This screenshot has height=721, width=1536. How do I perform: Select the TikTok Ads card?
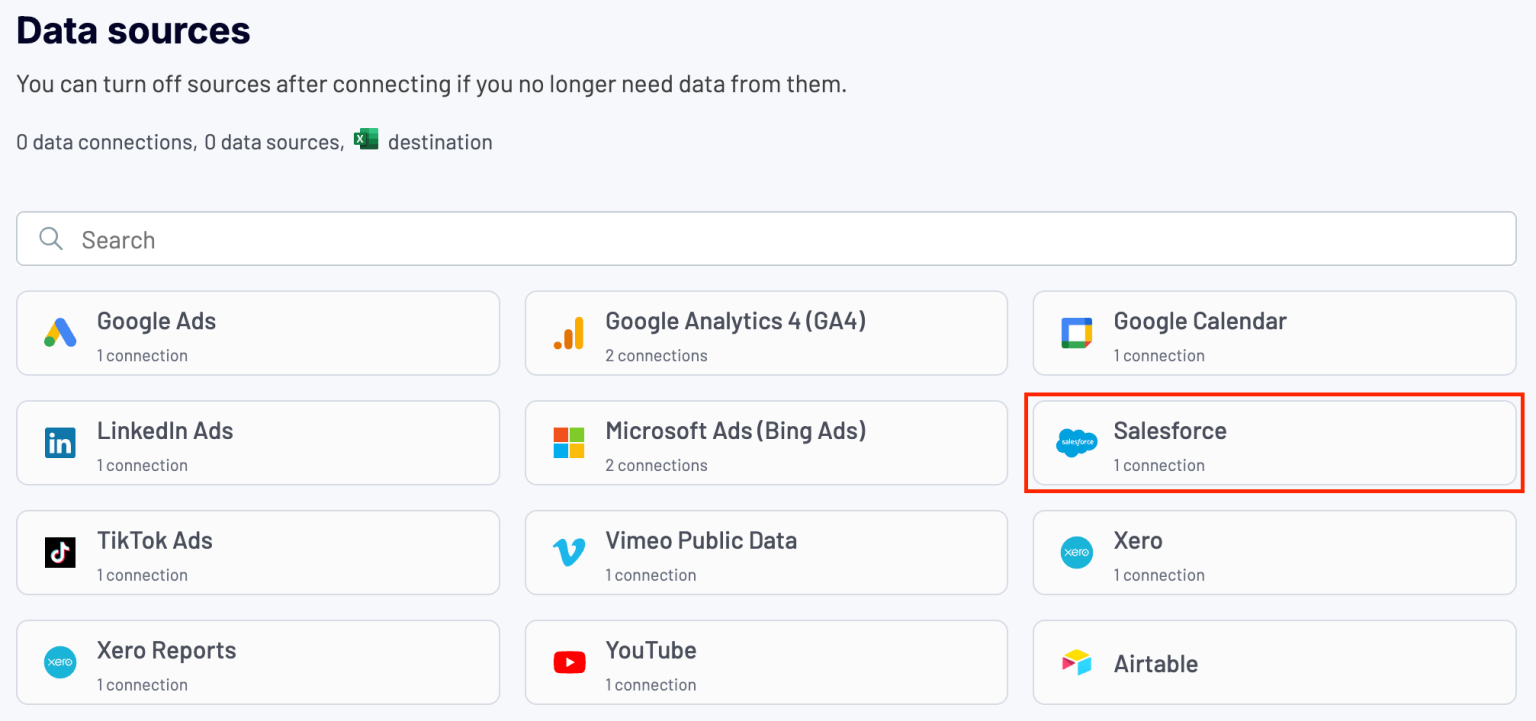coord(258,553)
